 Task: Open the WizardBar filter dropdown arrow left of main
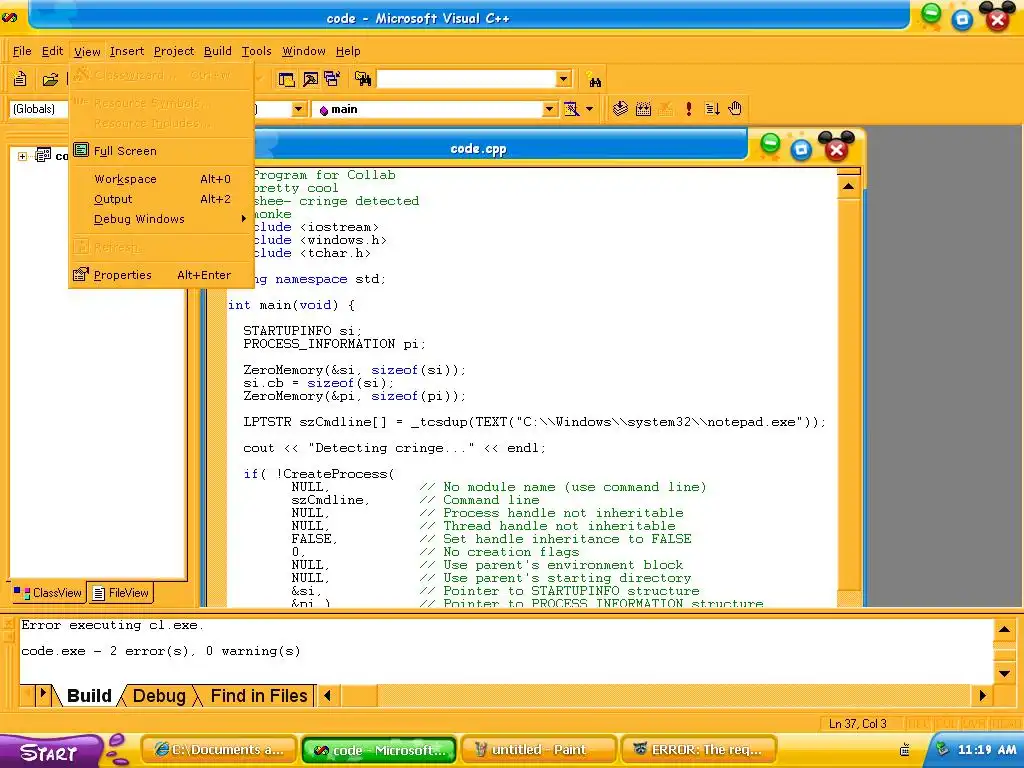298,109
